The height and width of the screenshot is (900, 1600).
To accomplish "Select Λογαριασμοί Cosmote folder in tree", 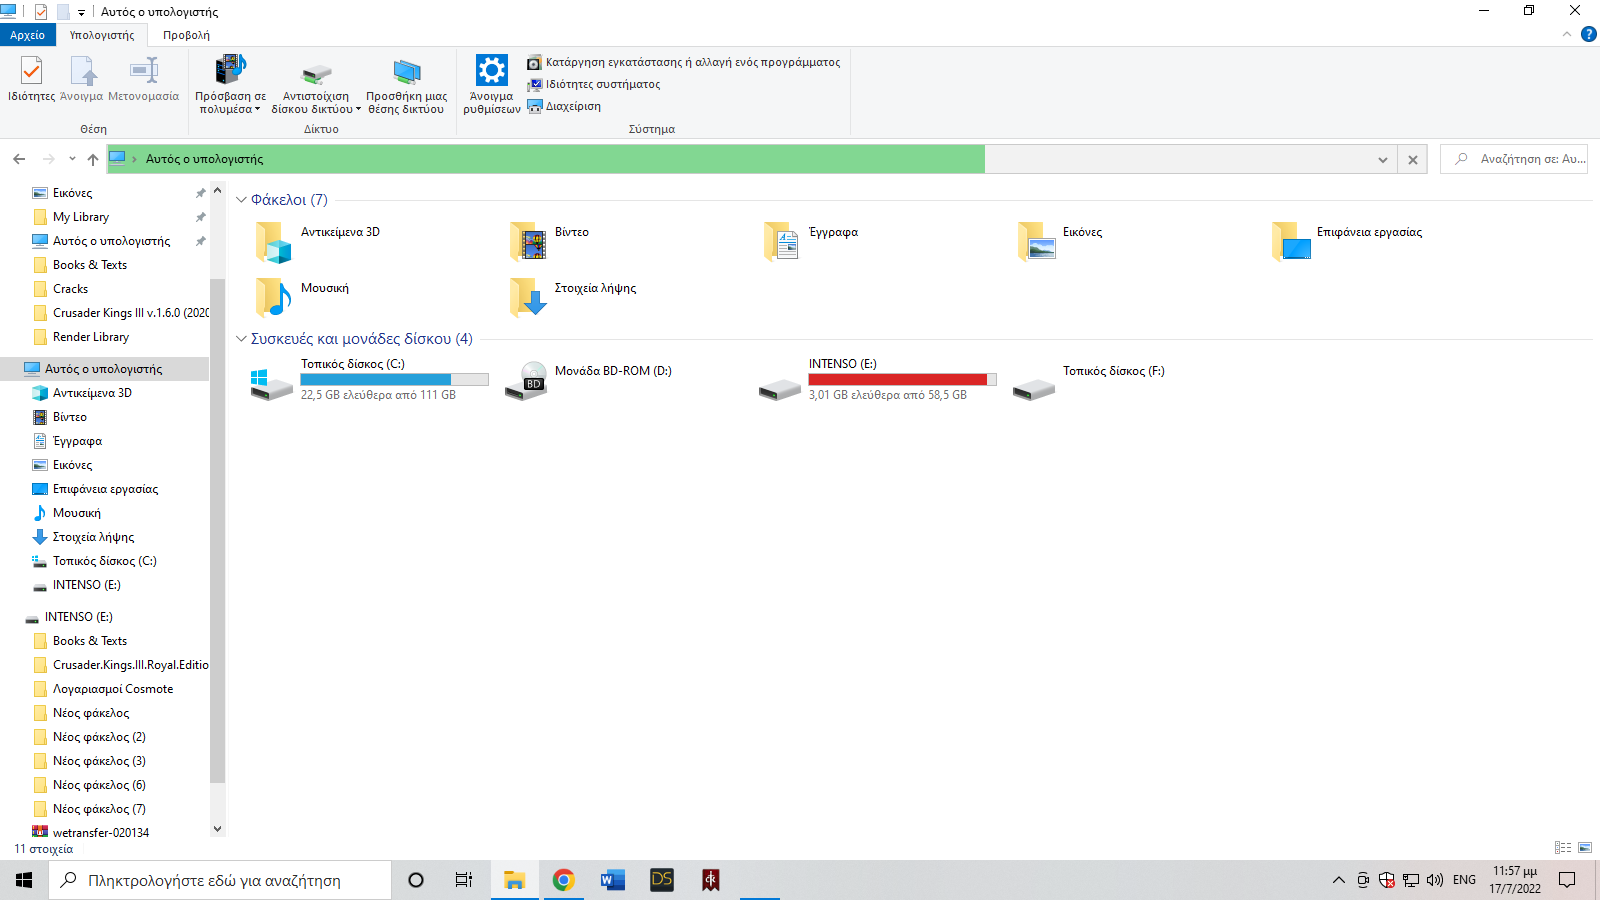I will 113,689.
